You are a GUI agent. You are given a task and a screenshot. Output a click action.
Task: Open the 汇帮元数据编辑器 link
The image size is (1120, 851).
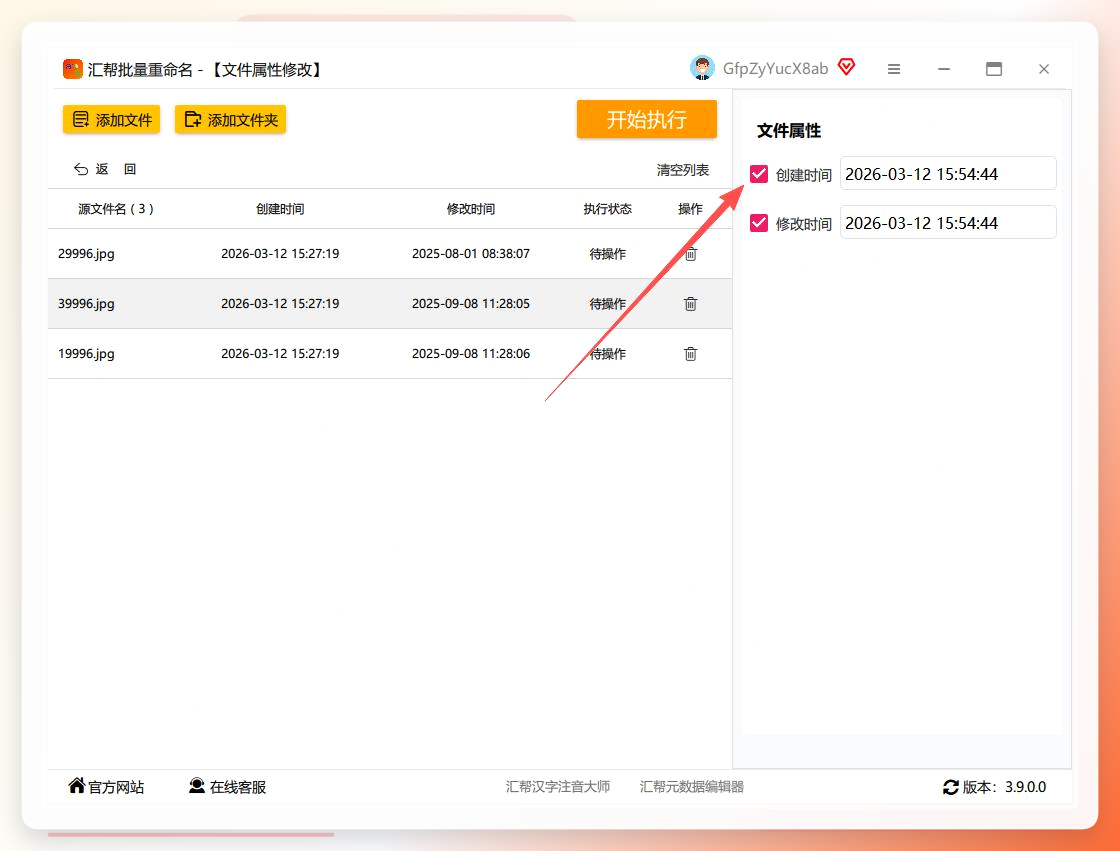point(691,787)
